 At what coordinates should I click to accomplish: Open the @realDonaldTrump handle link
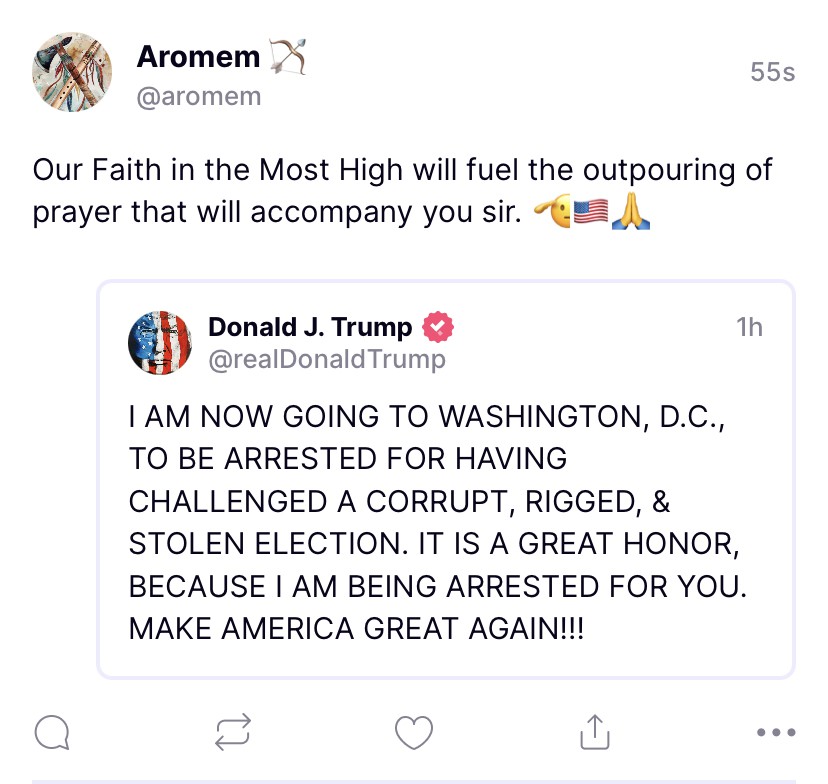tap(327, 358)
